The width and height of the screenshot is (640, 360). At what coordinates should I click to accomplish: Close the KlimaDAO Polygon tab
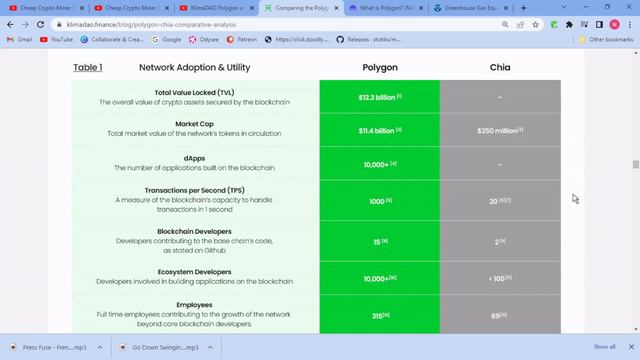coord(251,8)
